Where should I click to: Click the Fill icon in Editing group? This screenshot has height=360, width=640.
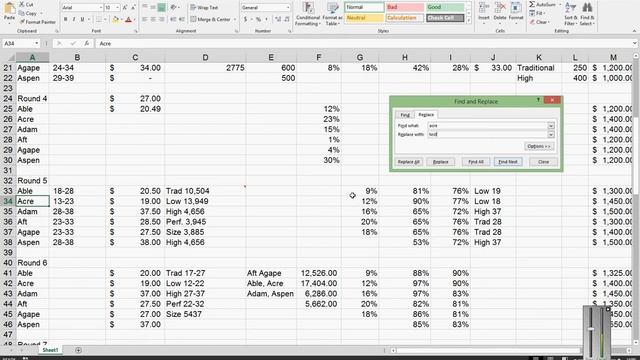(532, 13)
